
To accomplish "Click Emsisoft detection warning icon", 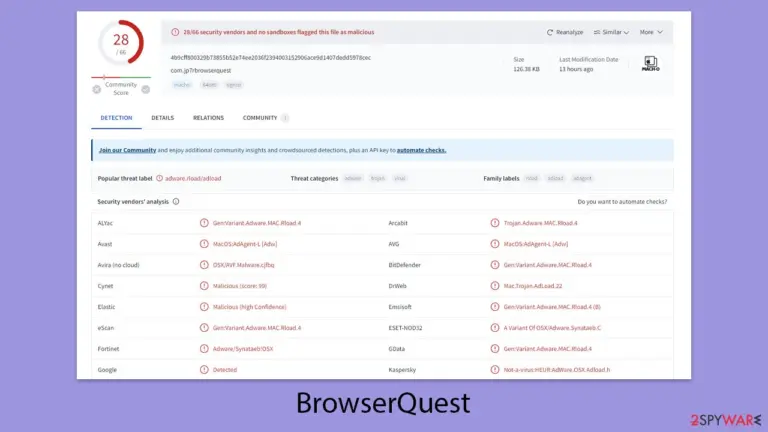I will [495, 307].
